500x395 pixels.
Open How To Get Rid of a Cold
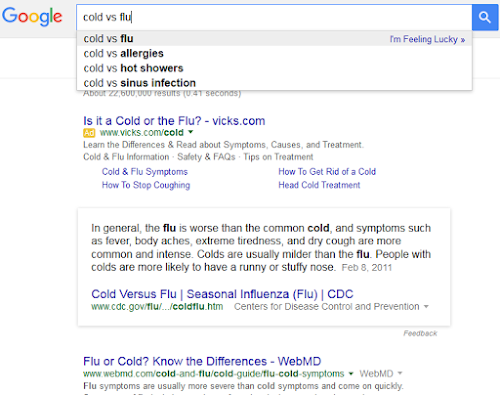[x=327, y=172]
